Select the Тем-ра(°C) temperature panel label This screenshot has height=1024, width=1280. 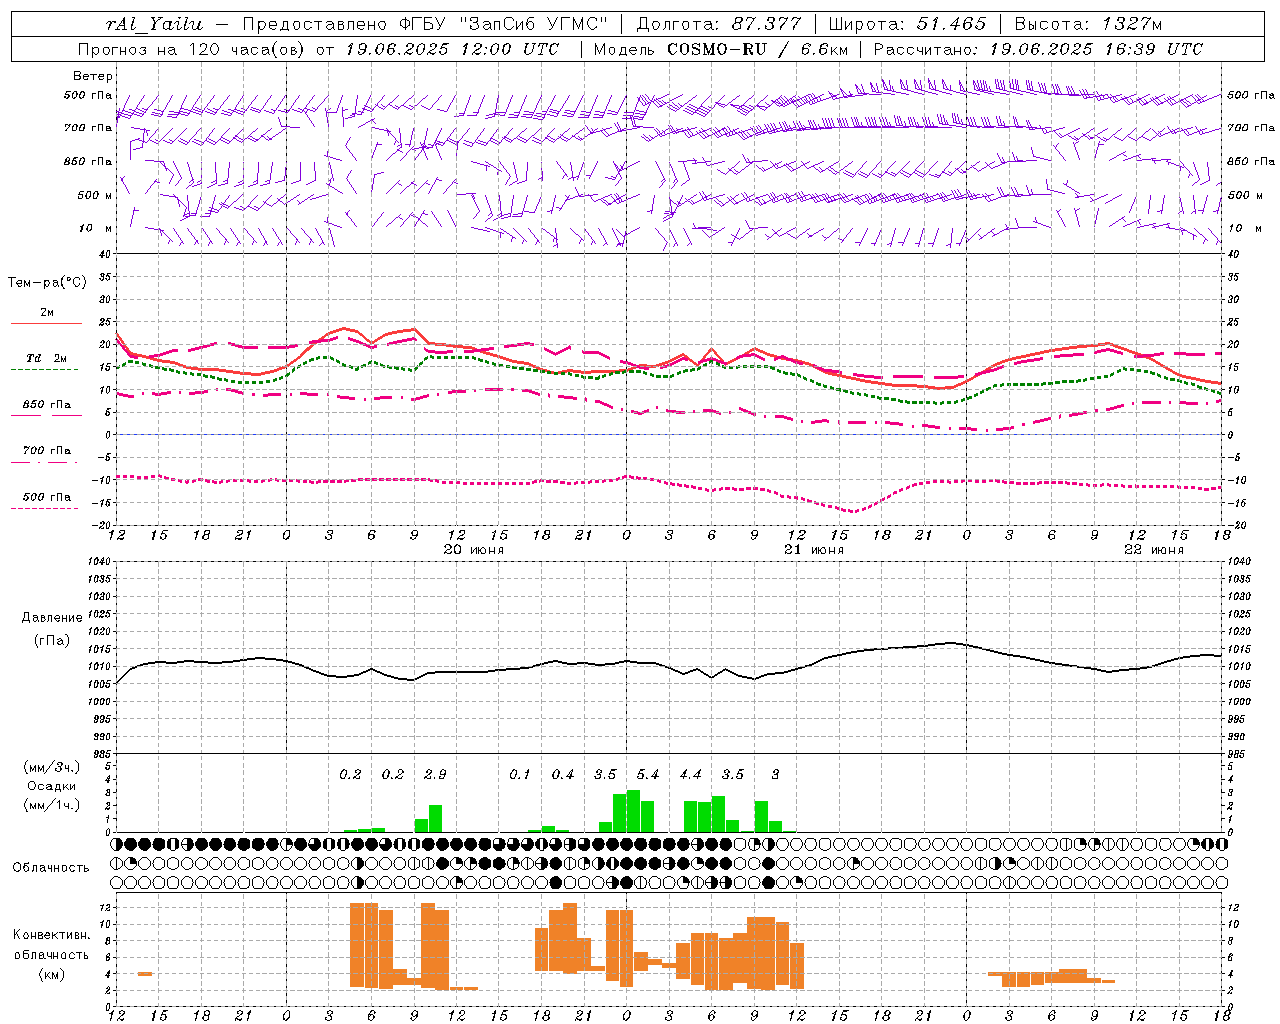pyautogui.click(x=47, y=283)
